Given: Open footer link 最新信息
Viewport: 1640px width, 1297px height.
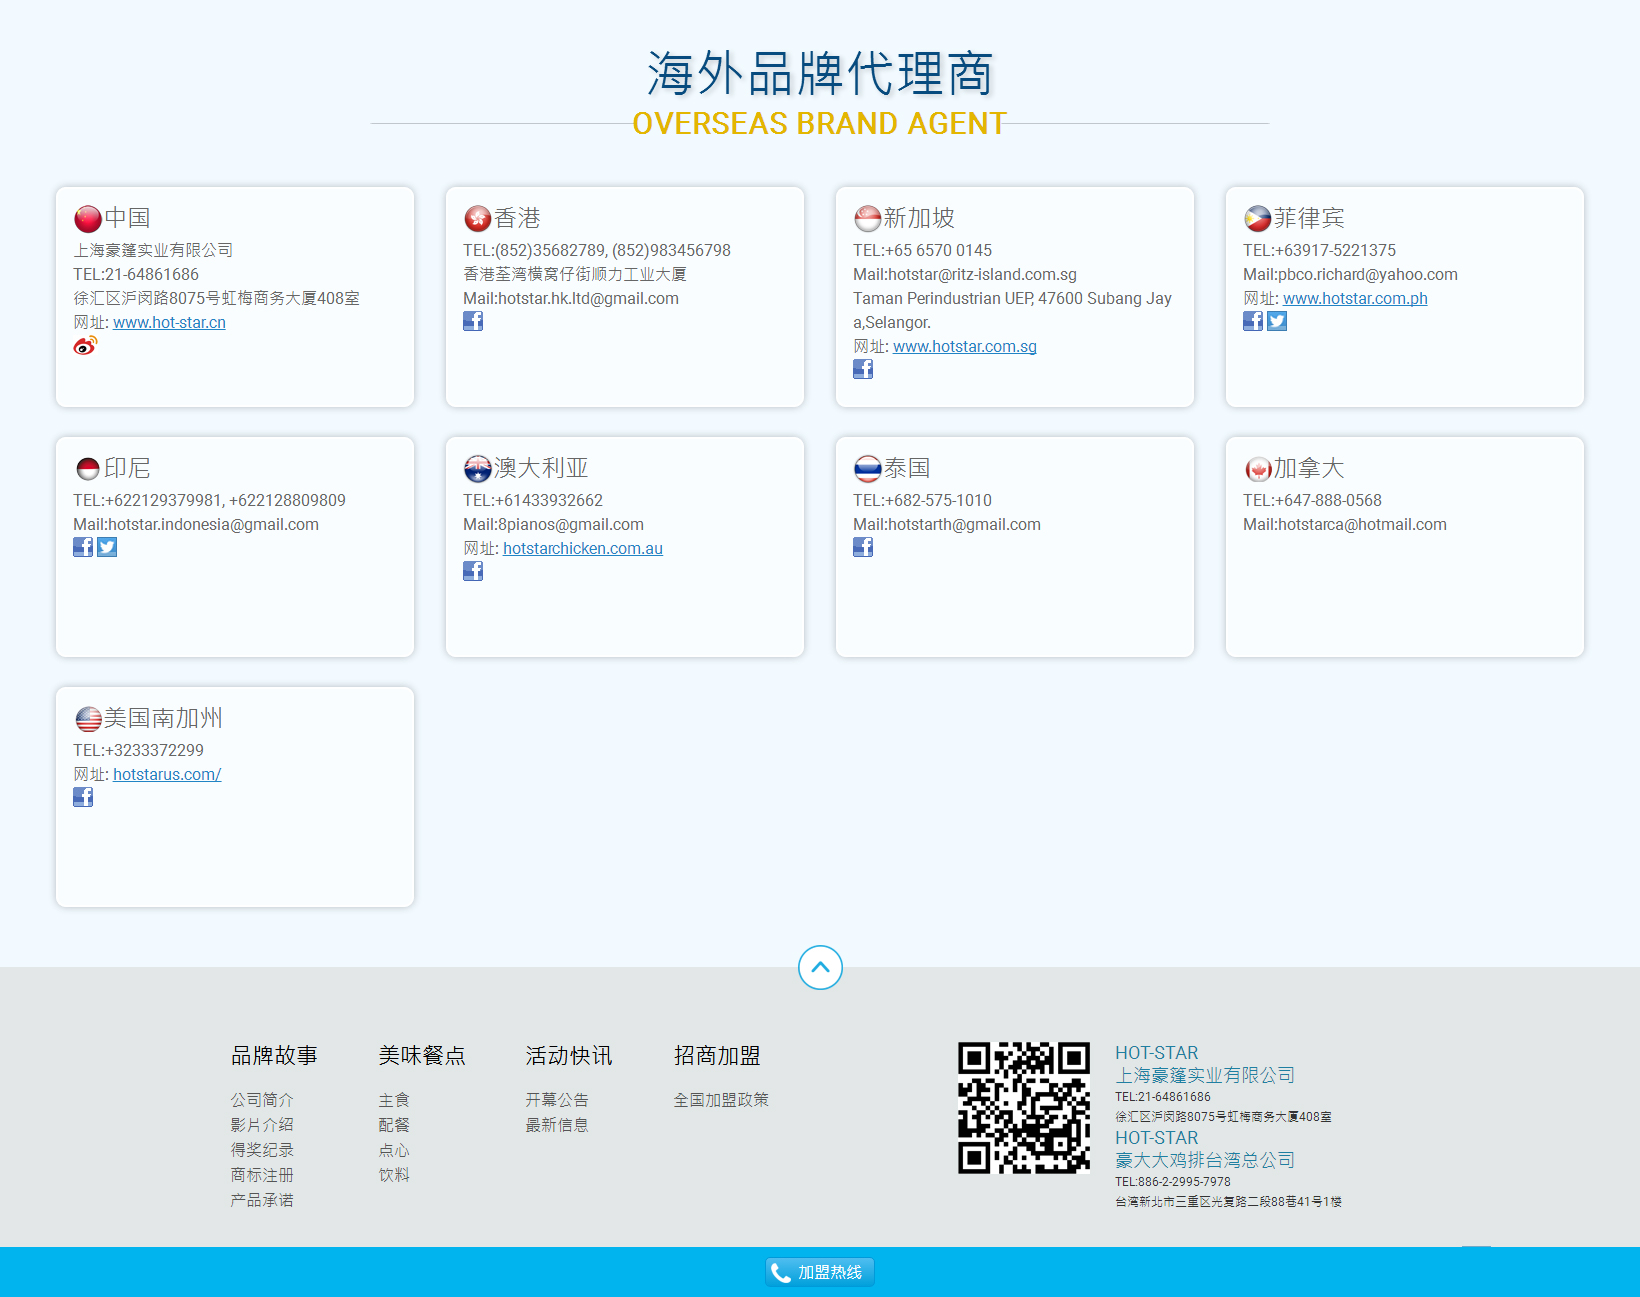Looking at the screenshot, I should click(557, 1125).
